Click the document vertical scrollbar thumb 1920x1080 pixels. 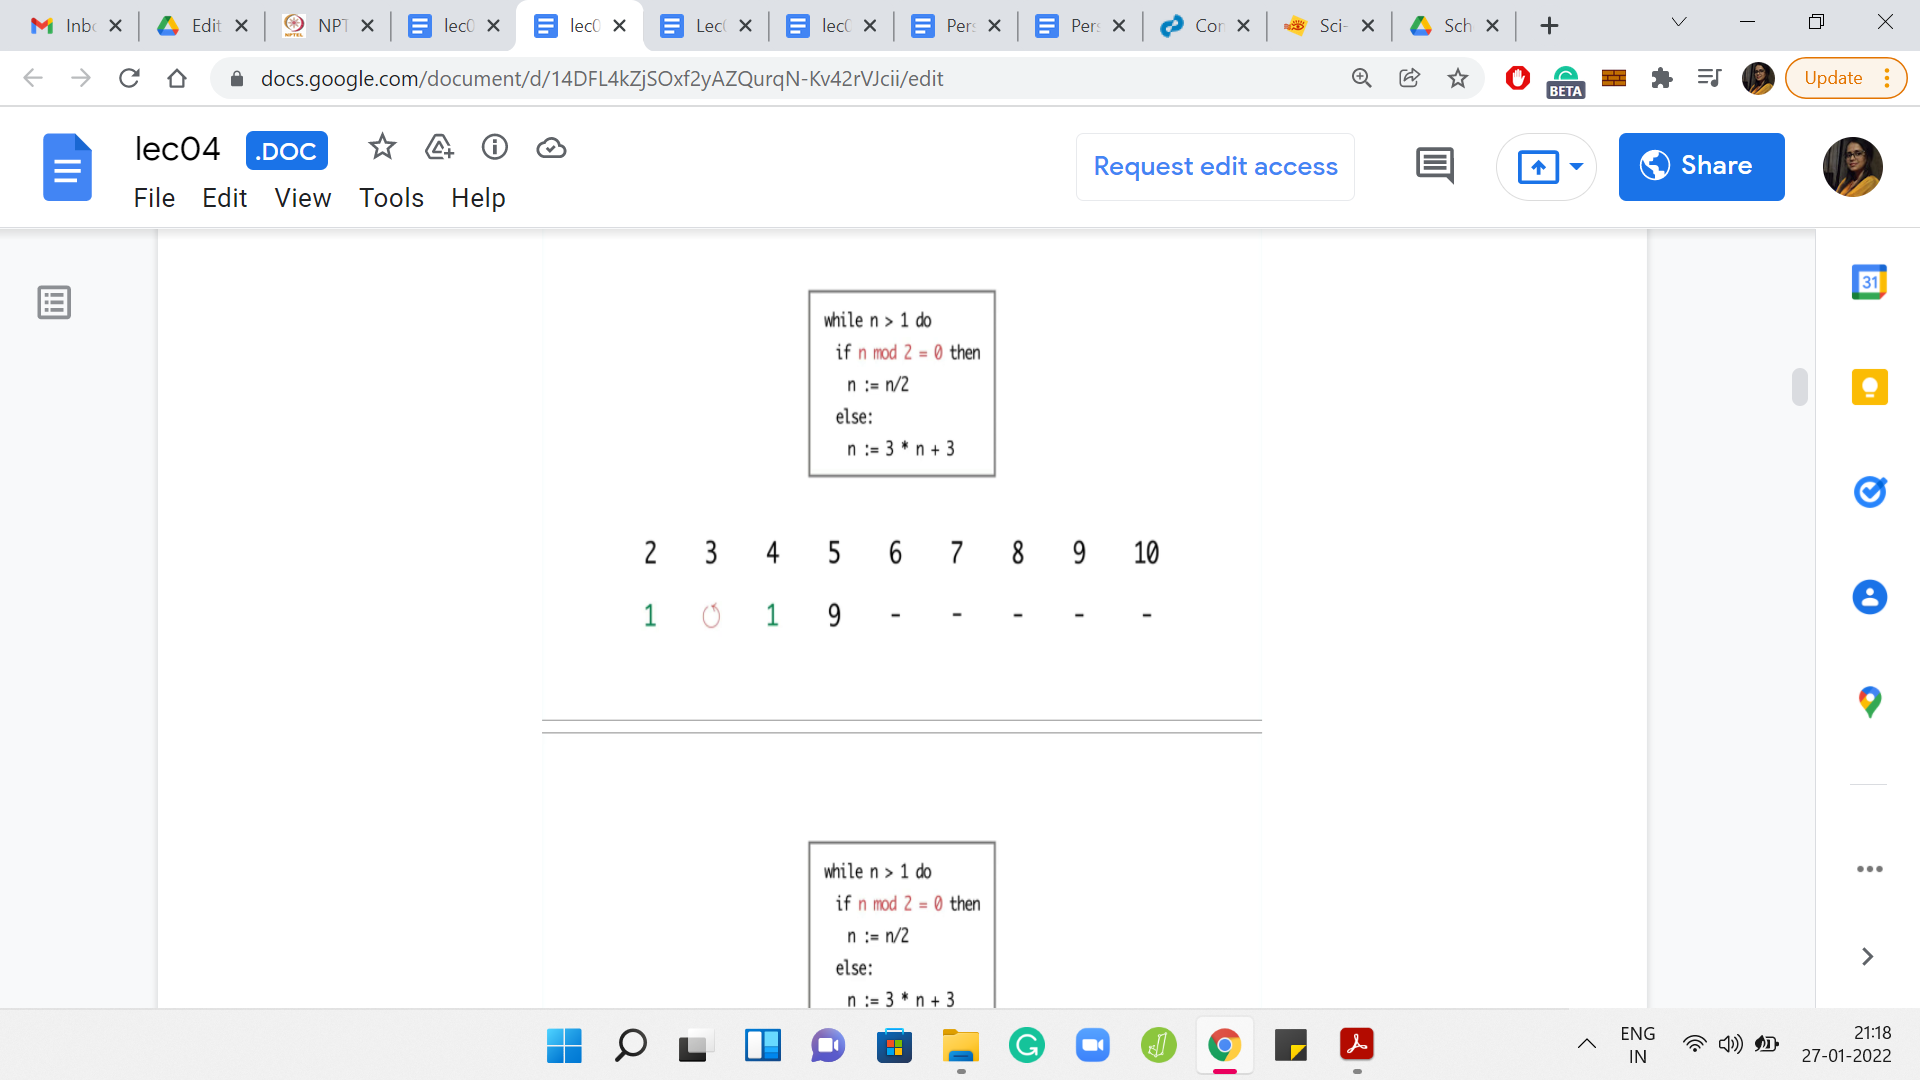(1800, 387)
